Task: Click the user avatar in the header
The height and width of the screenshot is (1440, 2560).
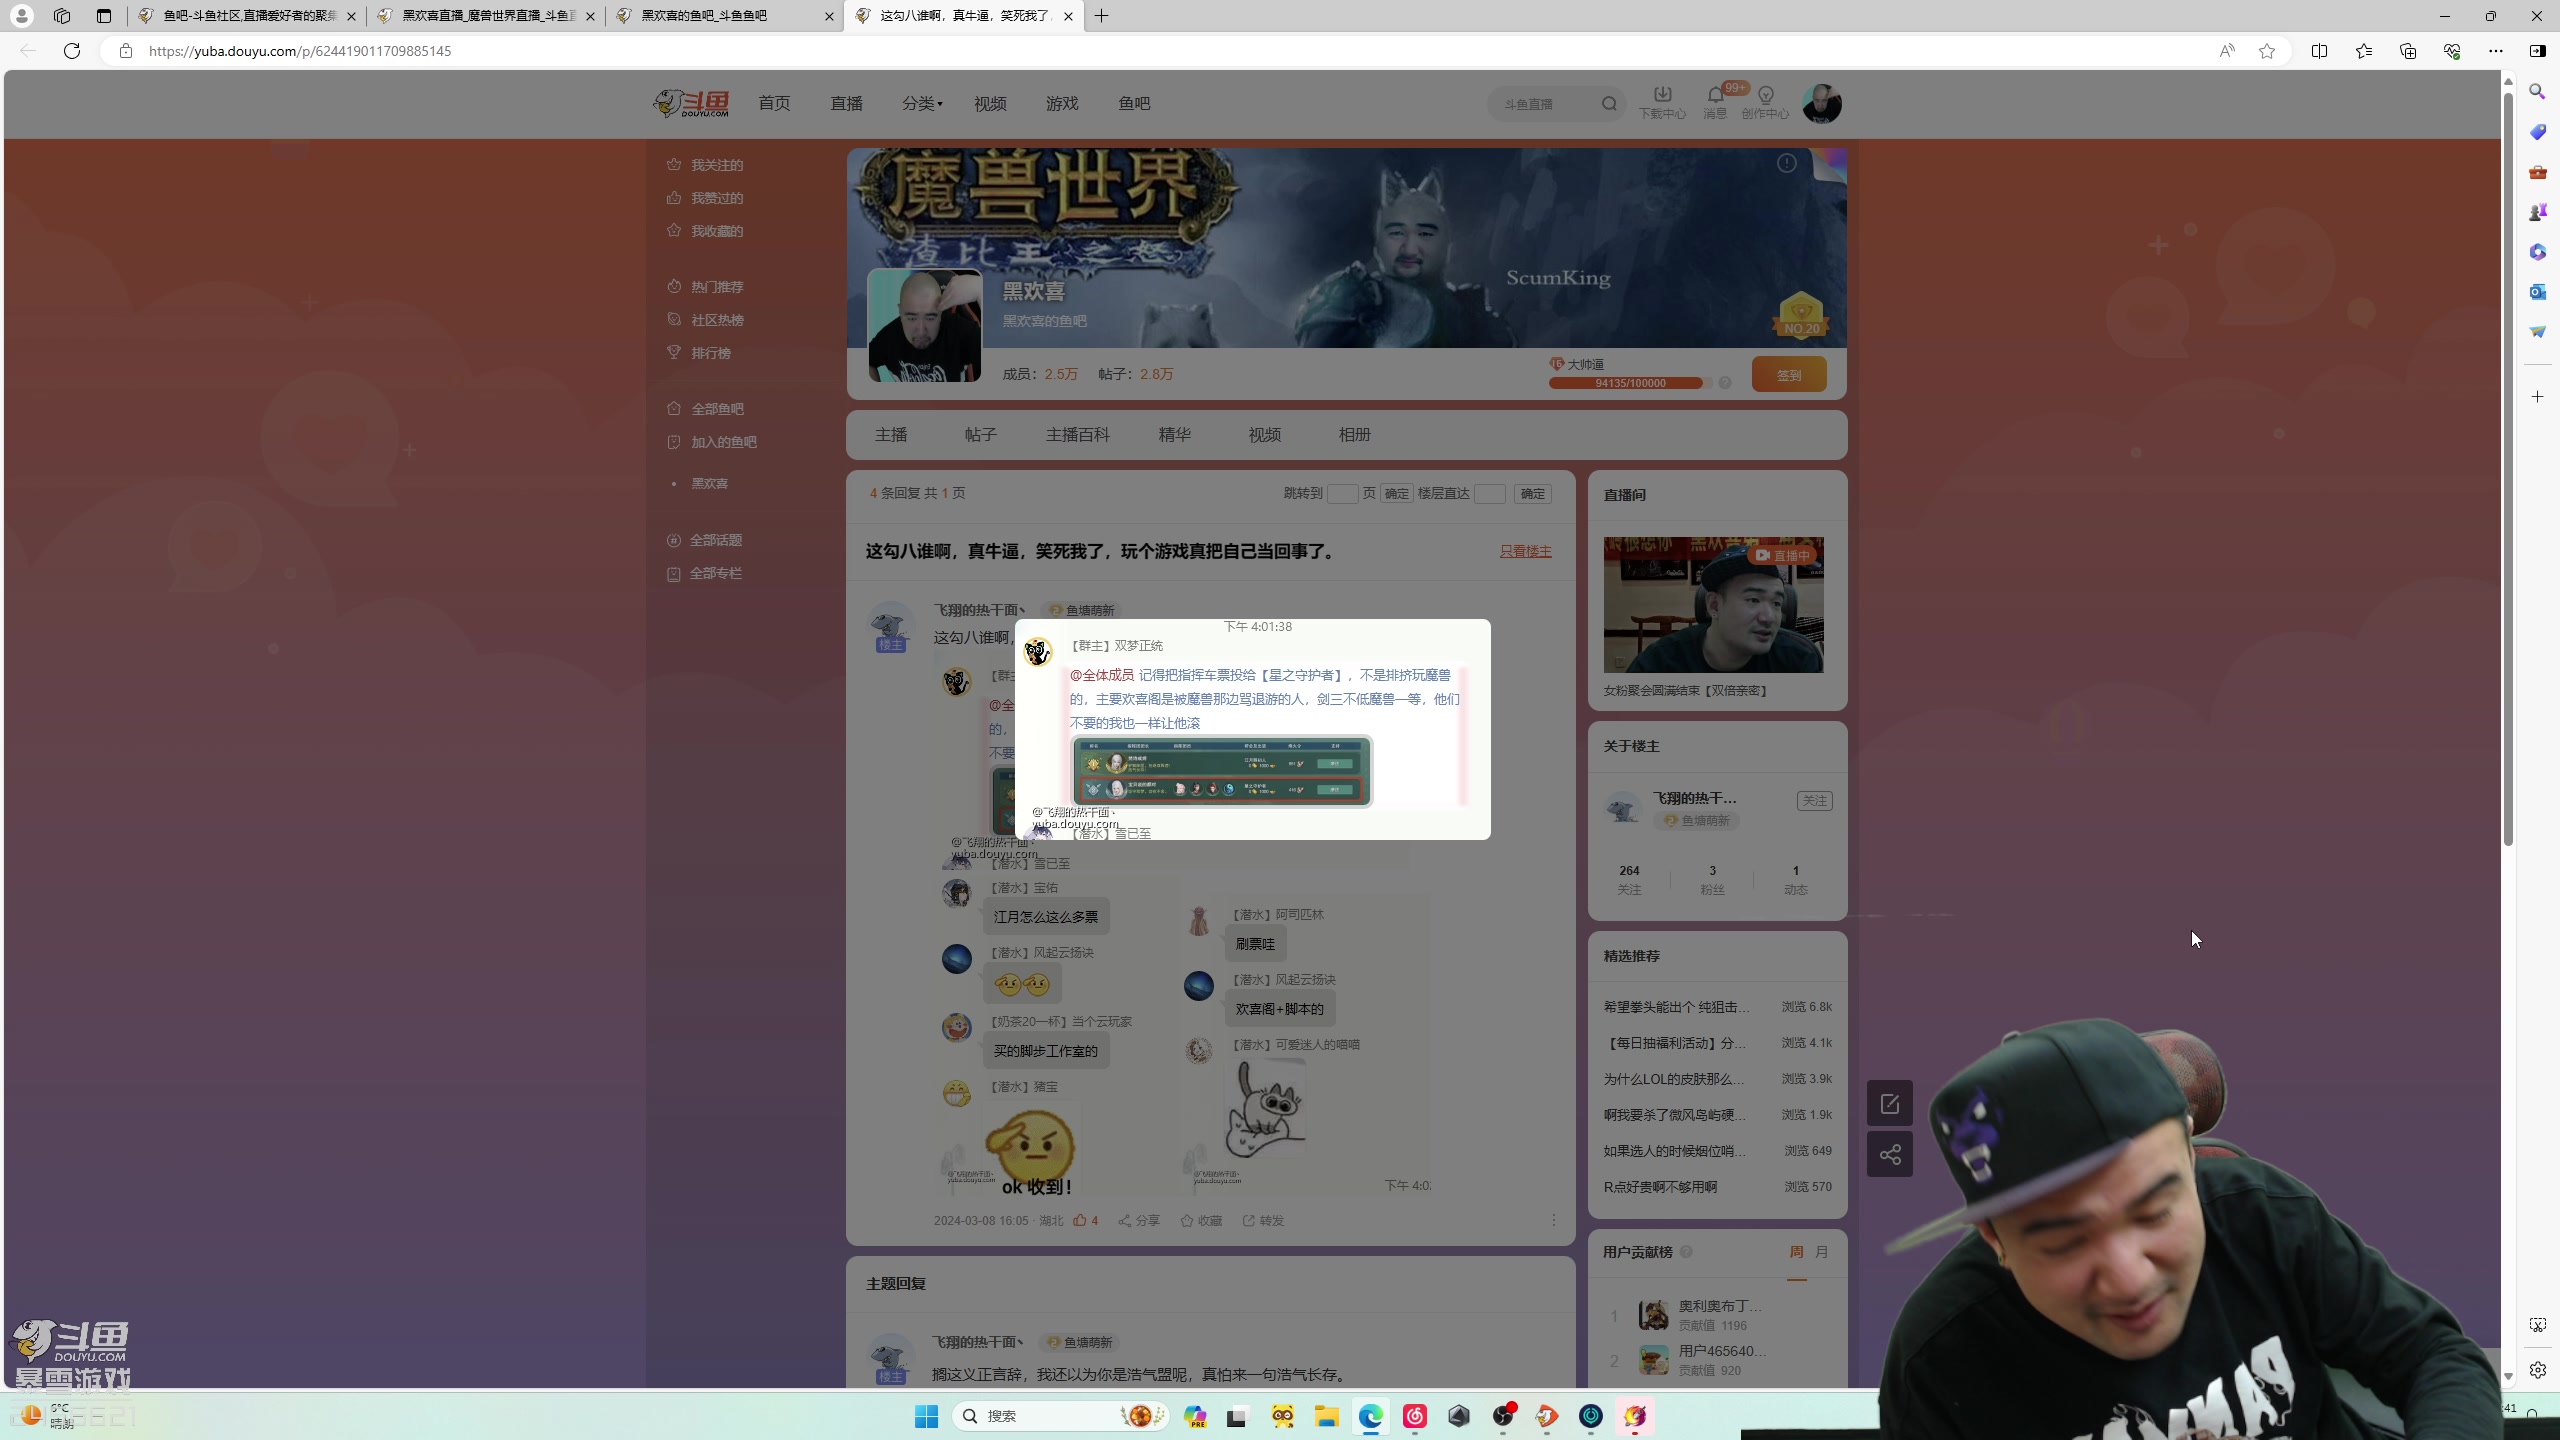Action: pyautogui.click(x=1821, y=104)
